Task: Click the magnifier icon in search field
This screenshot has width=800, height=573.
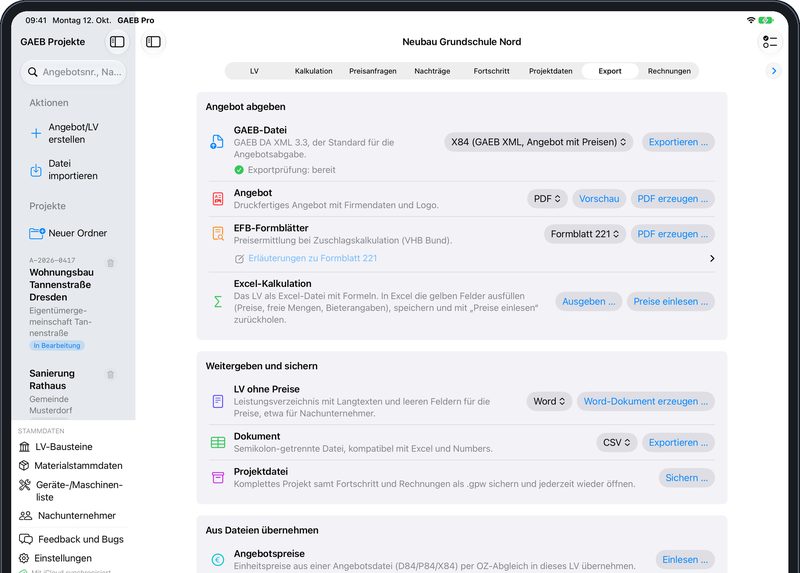Action: [33, 72]
